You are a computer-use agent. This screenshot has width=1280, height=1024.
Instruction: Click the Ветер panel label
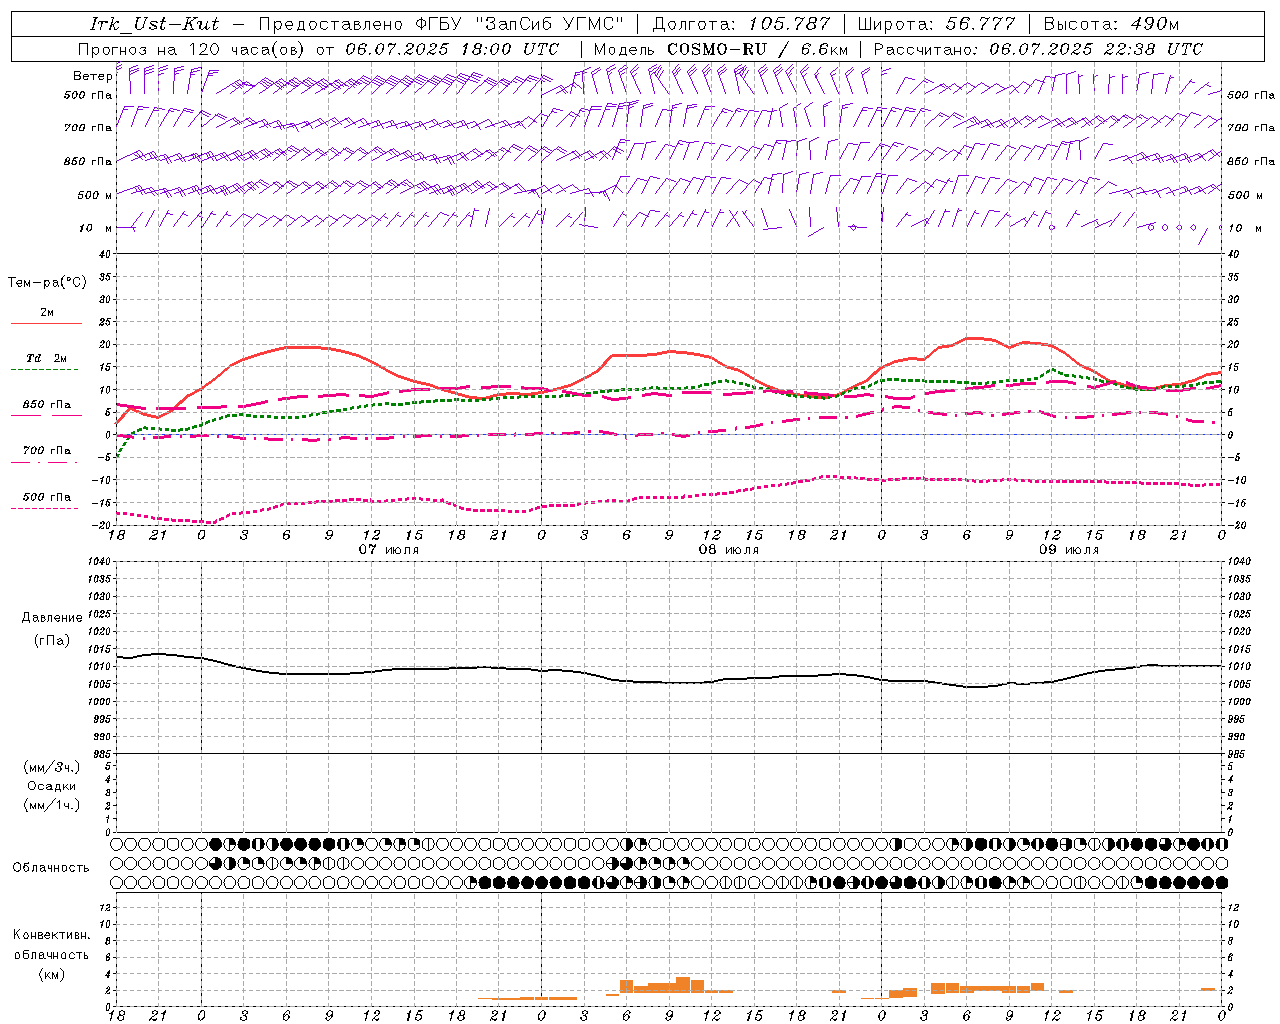click(93, 76)
